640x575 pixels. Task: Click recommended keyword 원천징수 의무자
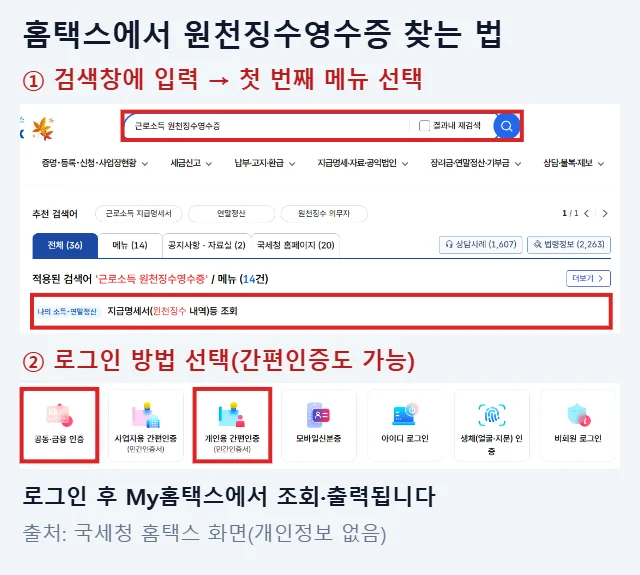324,213
